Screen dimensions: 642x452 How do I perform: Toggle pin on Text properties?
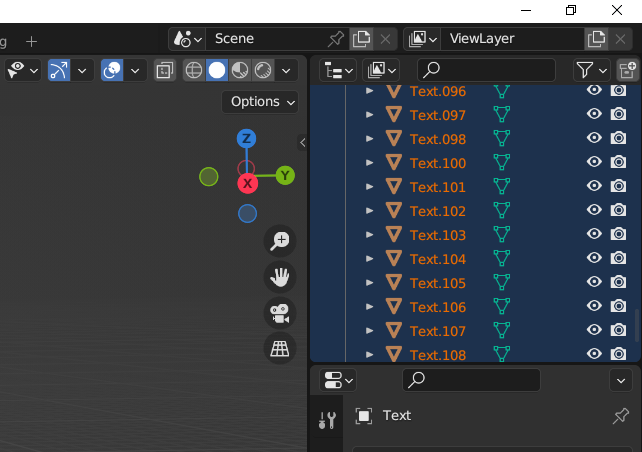pos(621,416)
